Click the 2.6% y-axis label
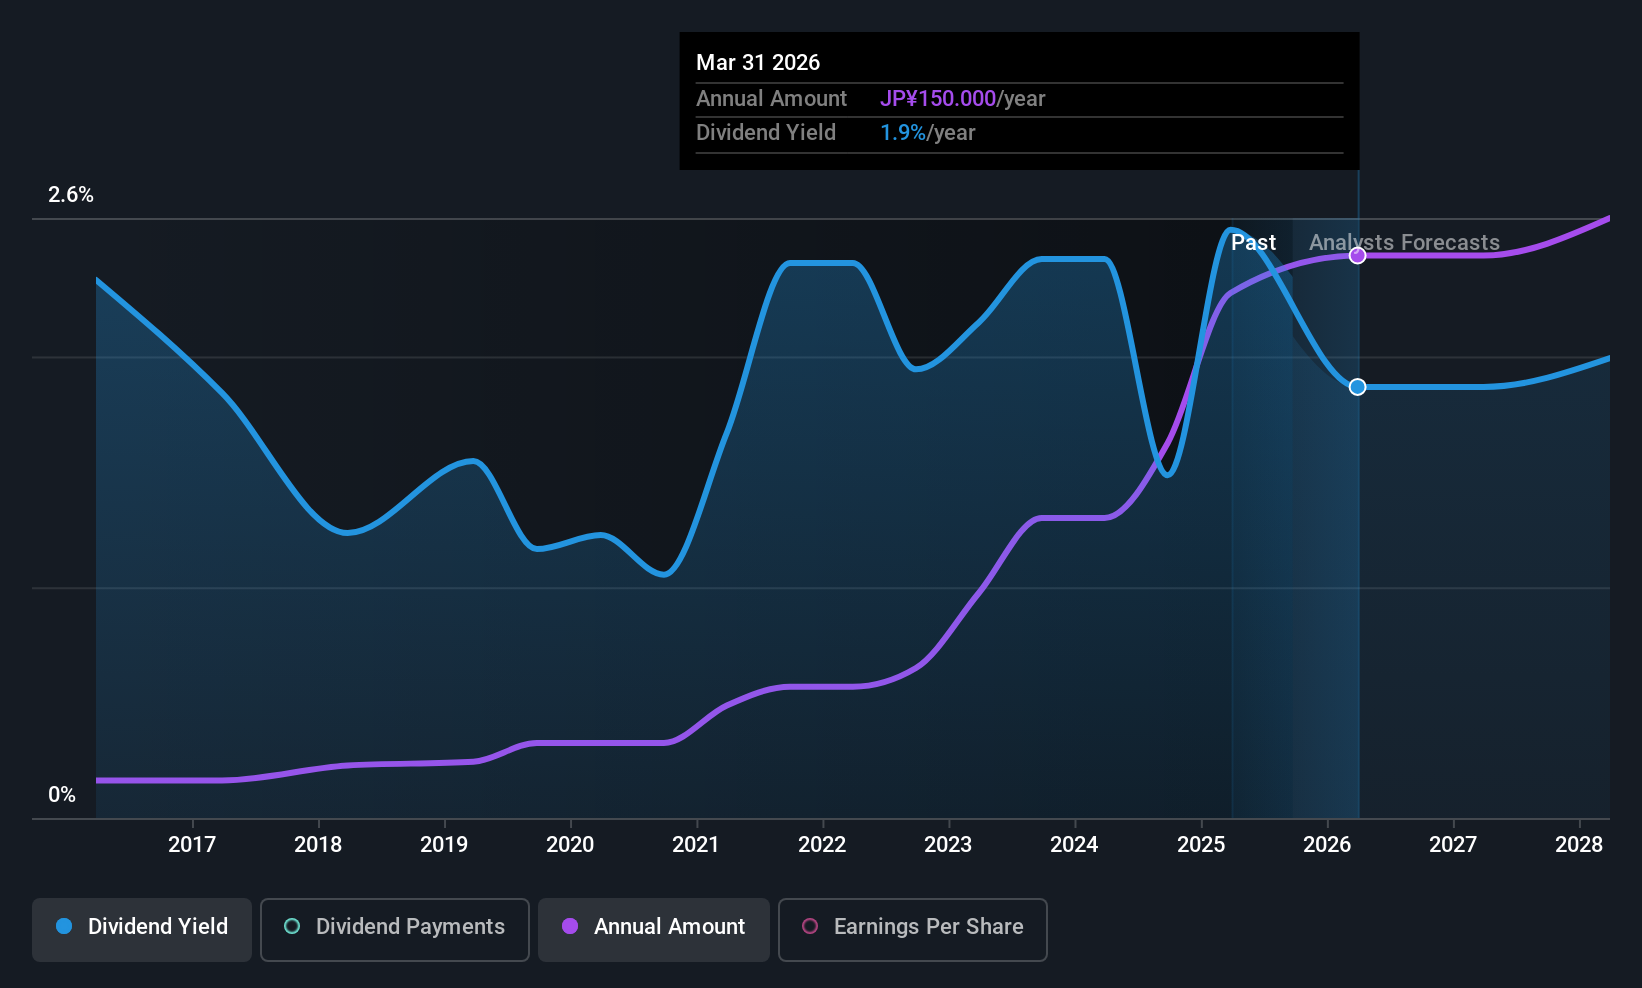The width and height of the screenshot is (1642, 988). coord(71,195)
